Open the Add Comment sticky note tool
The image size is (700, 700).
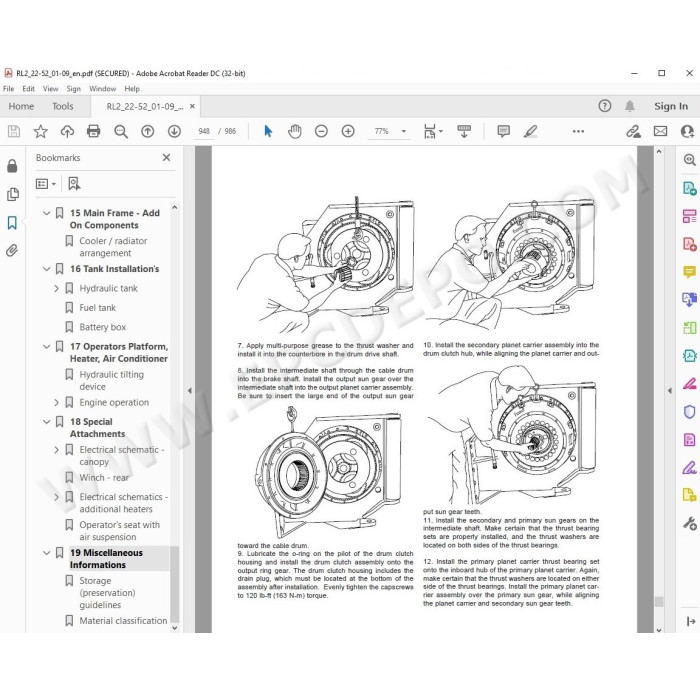coord(504,131)
